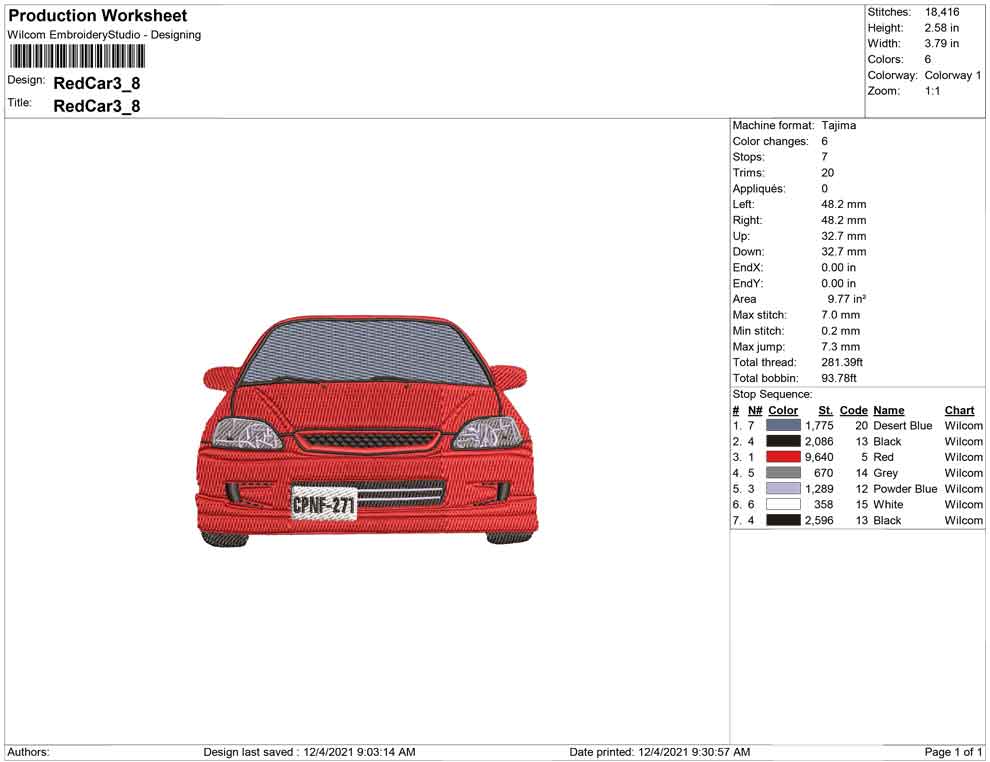Image resolution: width=990 pixels, height=762 pixels.
Task: Click the "Page 1 of 1" footer text
Action: [x=953, y=752]
